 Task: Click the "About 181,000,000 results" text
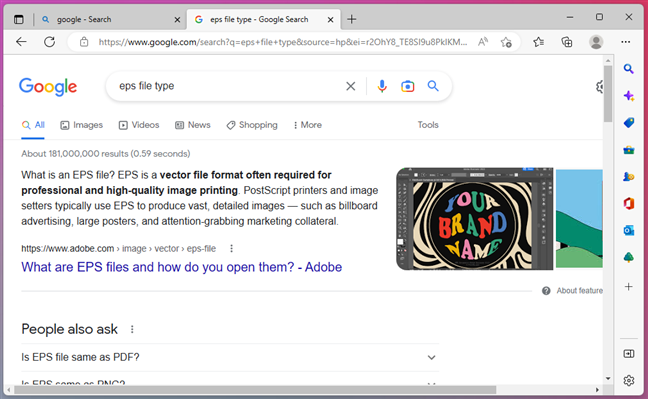pyautogui.click(x=106, y=154)
